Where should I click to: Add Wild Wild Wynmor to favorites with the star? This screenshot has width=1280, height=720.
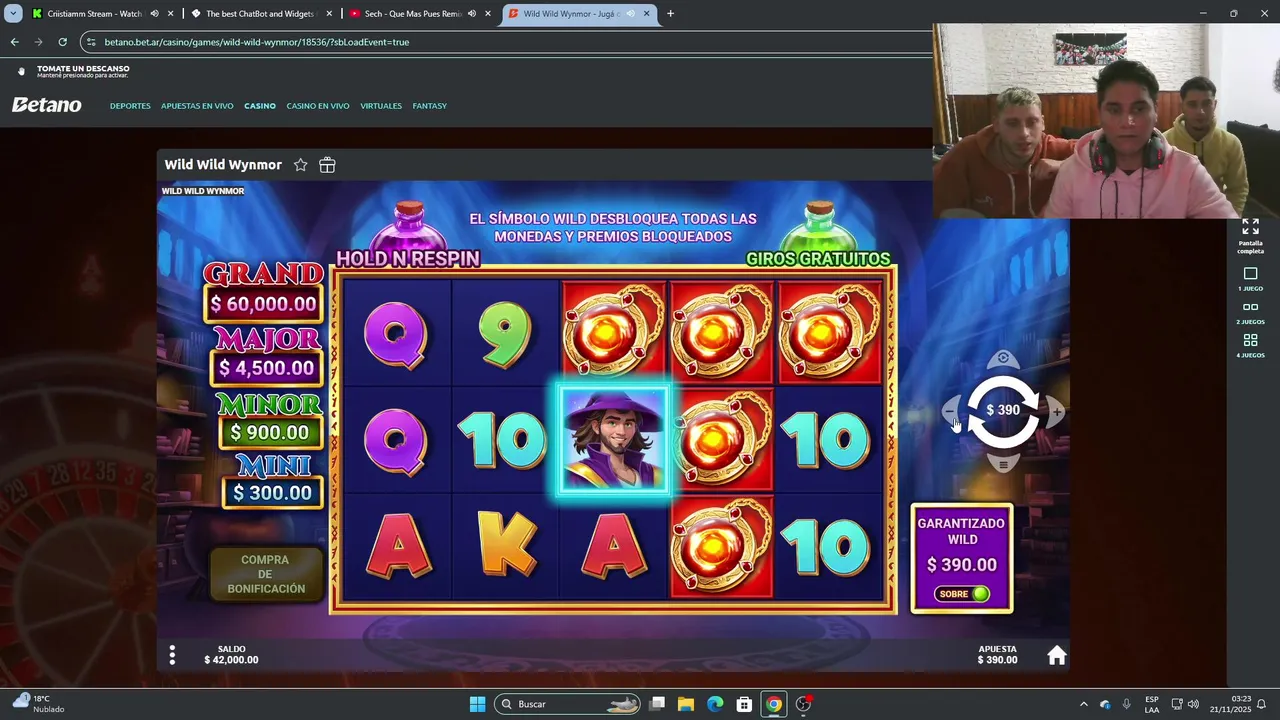tap(300, 165)
